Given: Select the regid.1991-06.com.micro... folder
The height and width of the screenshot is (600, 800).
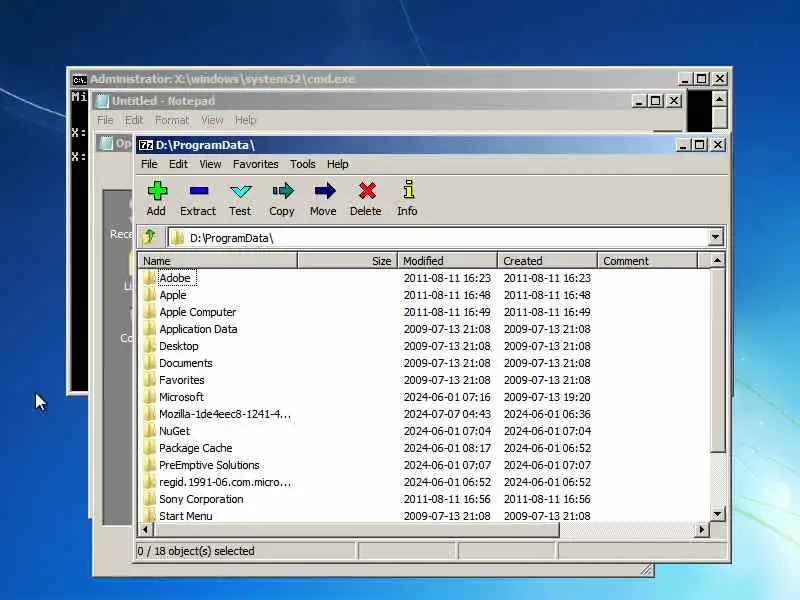Looking at the screenshot, I should click(225, 482).
